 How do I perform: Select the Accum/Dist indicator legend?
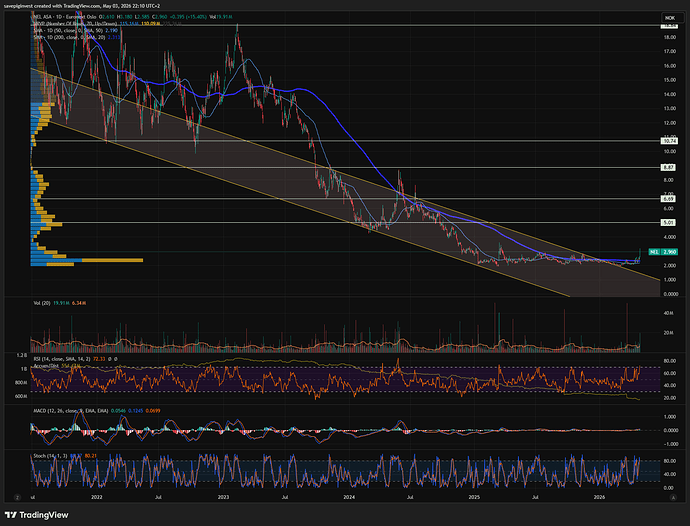click(48, 366)
